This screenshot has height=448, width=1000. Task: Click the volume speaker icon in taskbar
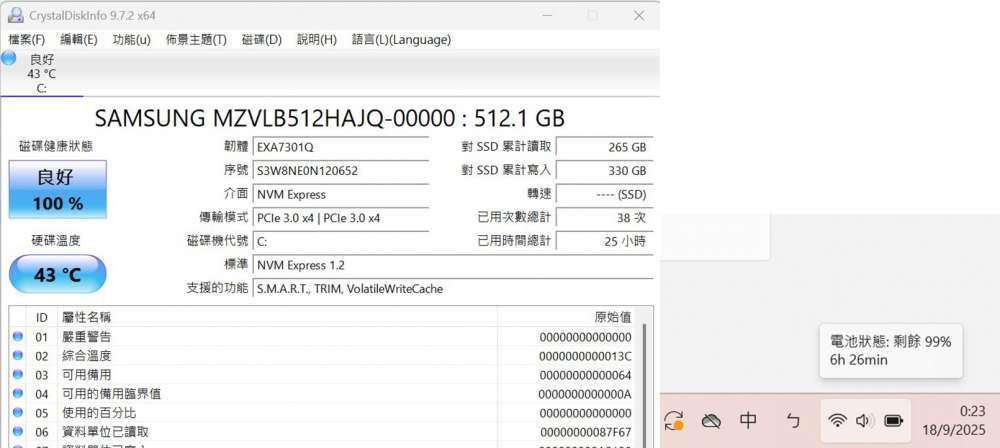click(x=865, y=421)
